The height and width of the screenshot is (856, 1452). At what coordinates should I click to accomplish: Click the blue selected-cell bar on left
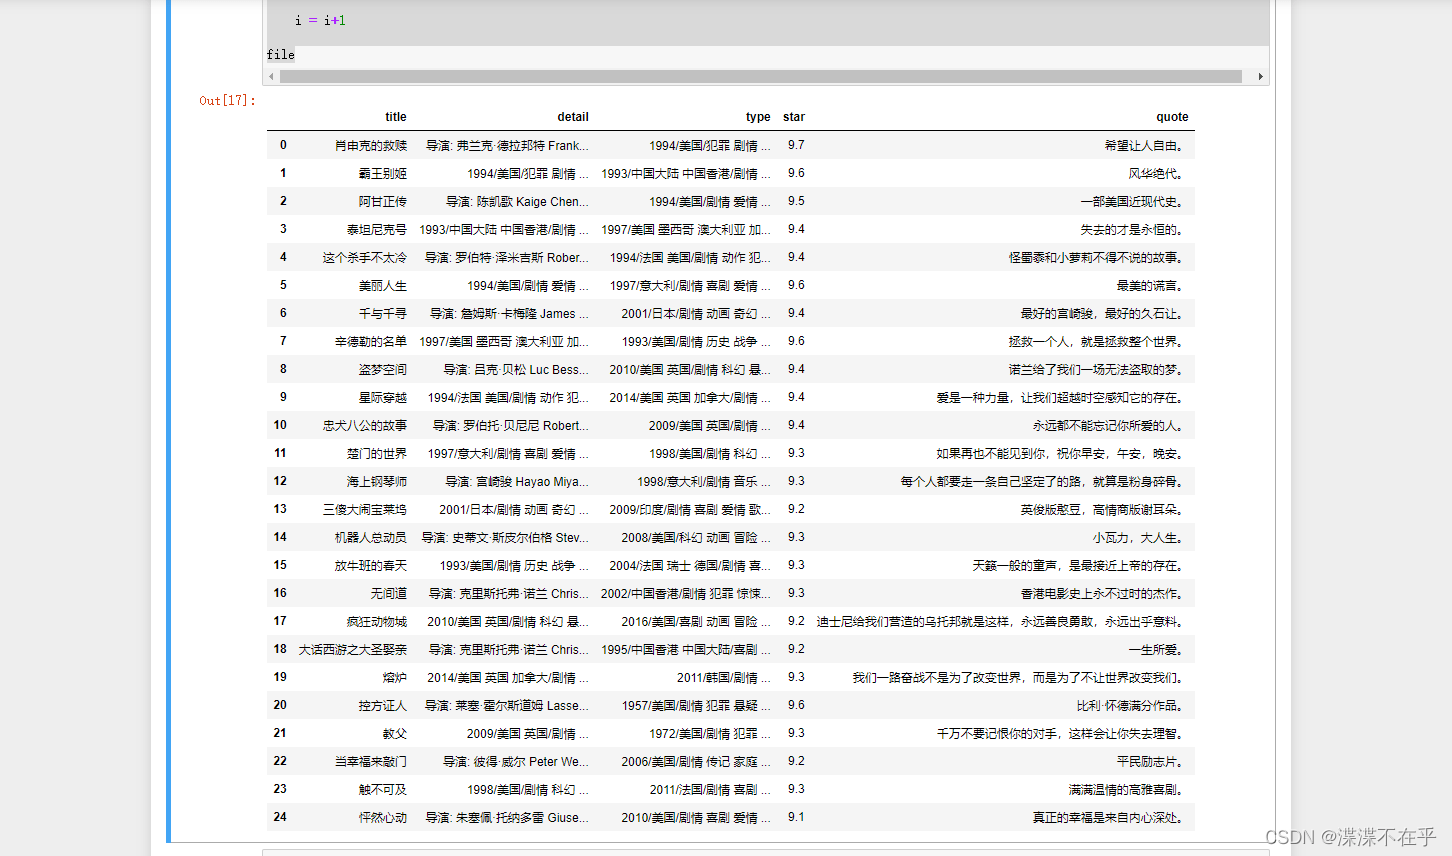coord(169,421)
